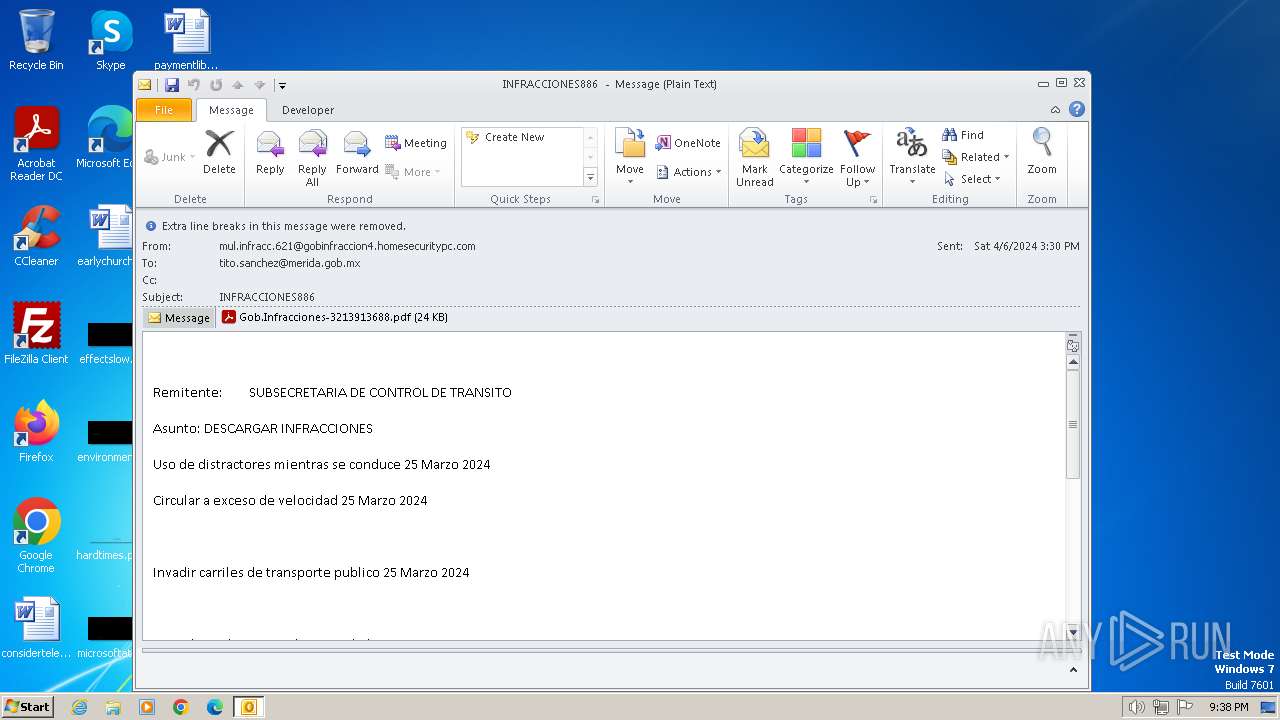Click the message body scrollbar up arrow
The width and height of the screenshot is (1280, 720).
pos(1073,362)
